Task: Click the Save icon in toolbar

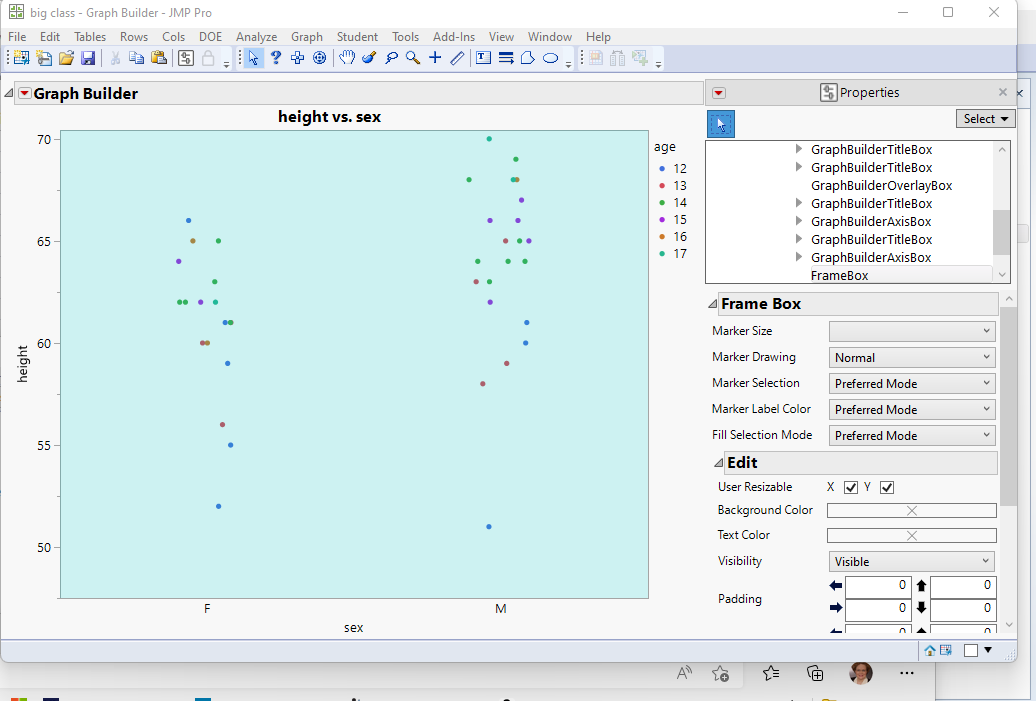Action: pos(88,58)
